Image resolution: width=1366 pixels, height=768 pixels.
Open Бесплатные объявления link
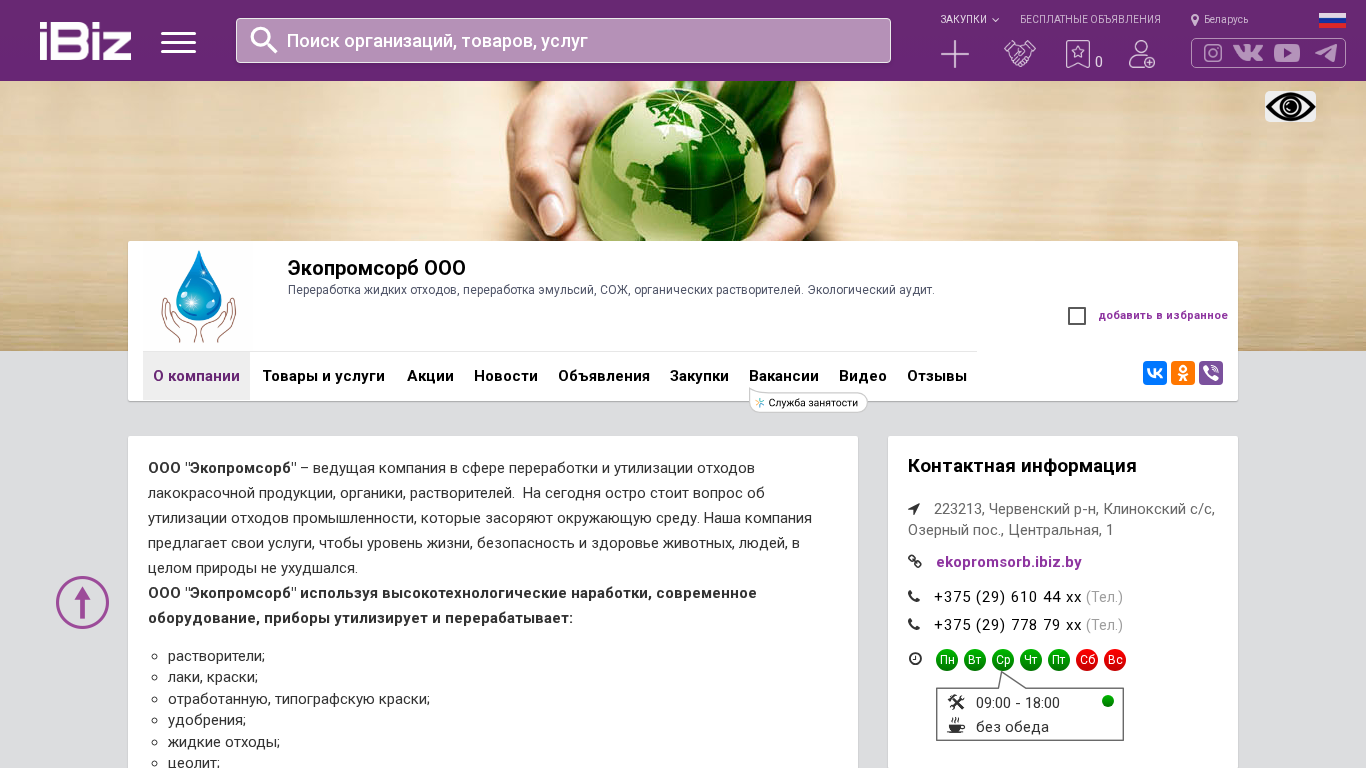tap(1090, 20)
